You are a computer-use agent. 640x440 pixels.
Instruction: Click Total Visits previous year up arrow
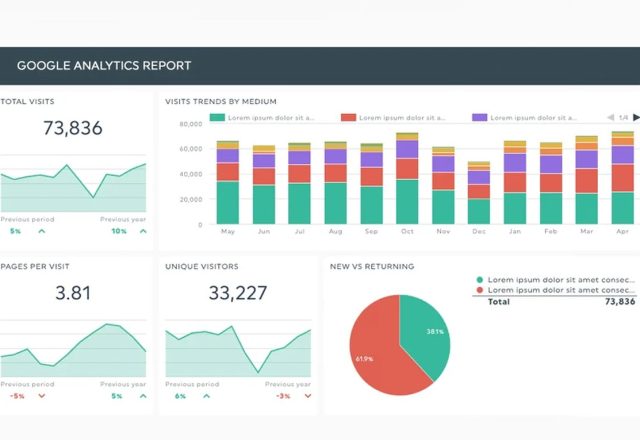click(x=143, y=231)
